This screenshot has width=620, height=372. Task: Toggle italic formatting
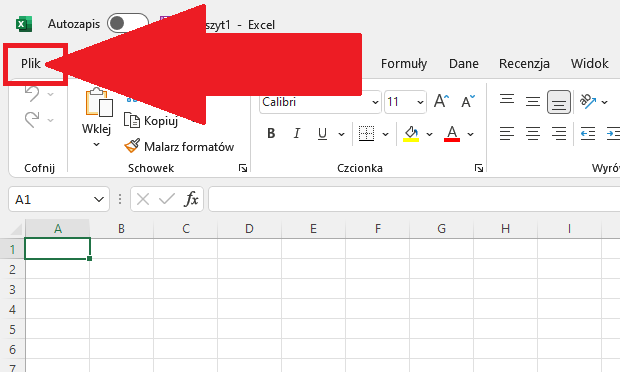297,134
